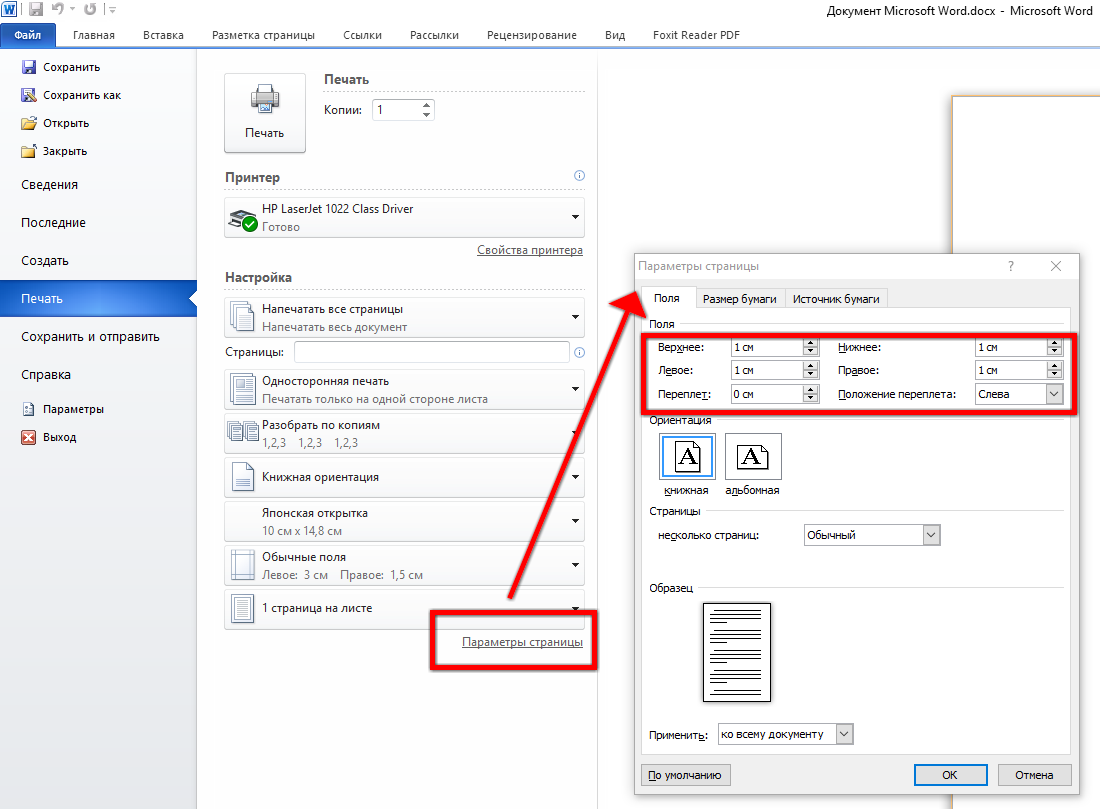
Task: Increase the copies count with the up arrow
Action: (x=427, y=104)
